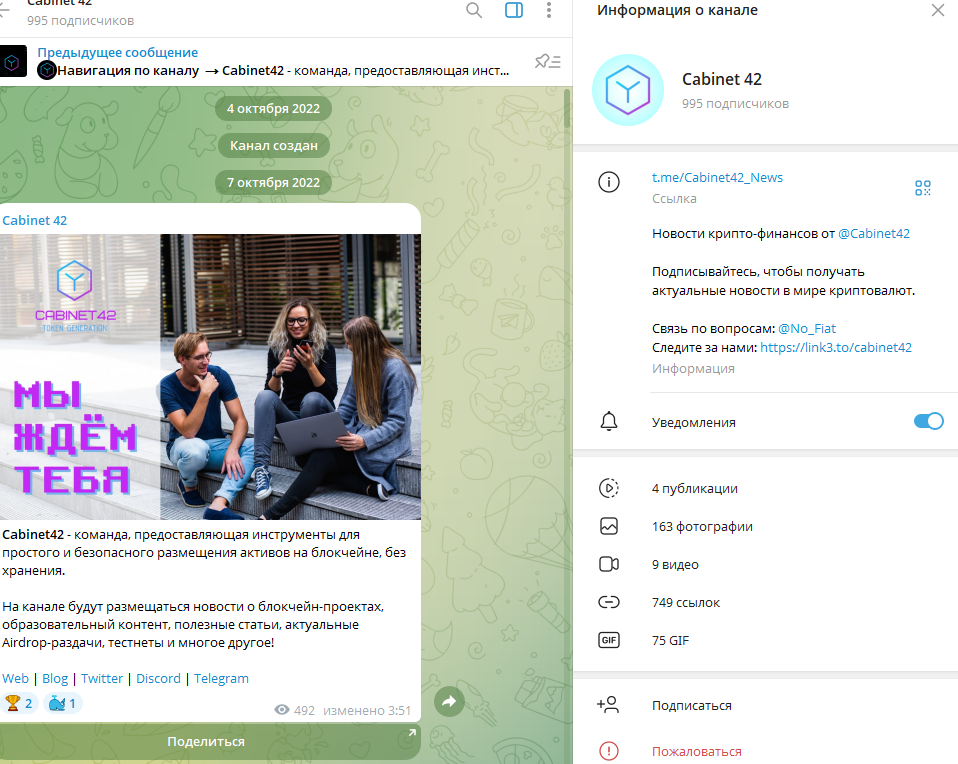The width and height of the screenshot is (958, 764).
Task: Click the photos icon
Action: 609,526
